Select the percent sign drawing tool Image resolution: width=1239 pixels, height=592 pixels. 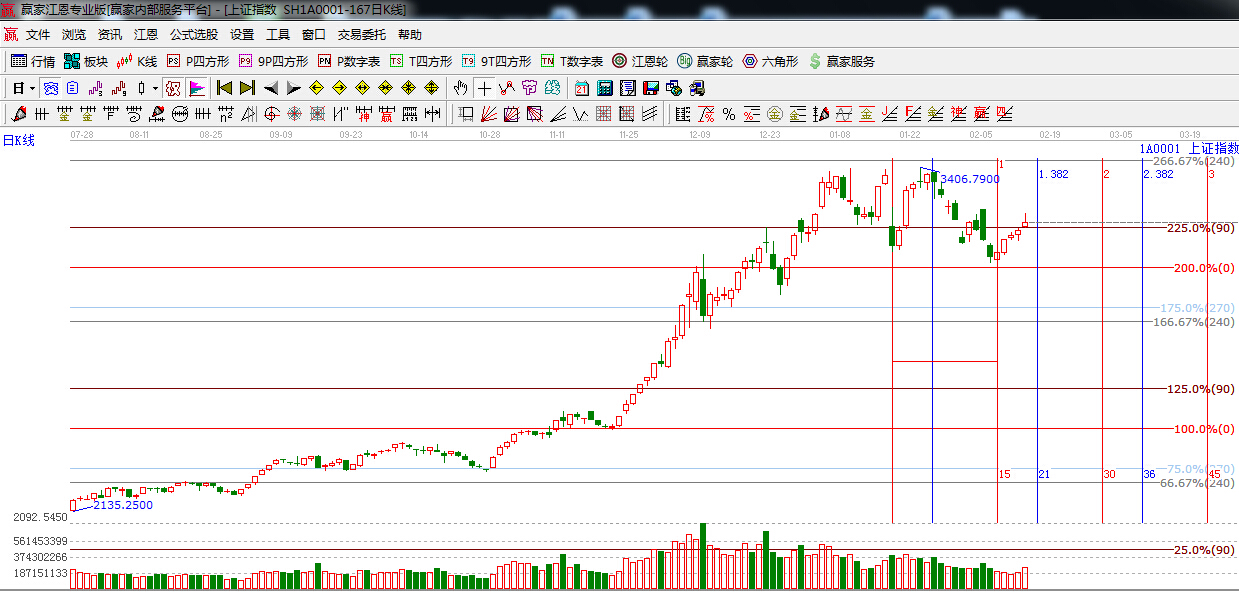tap(729, 114)
